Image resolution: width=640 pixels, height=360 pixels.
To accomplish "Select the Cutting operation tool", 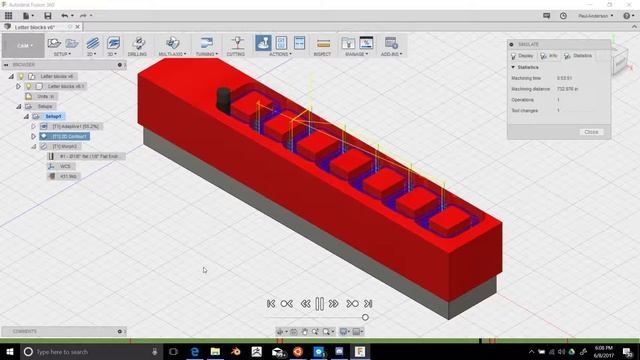I will (x=237, y=43).
